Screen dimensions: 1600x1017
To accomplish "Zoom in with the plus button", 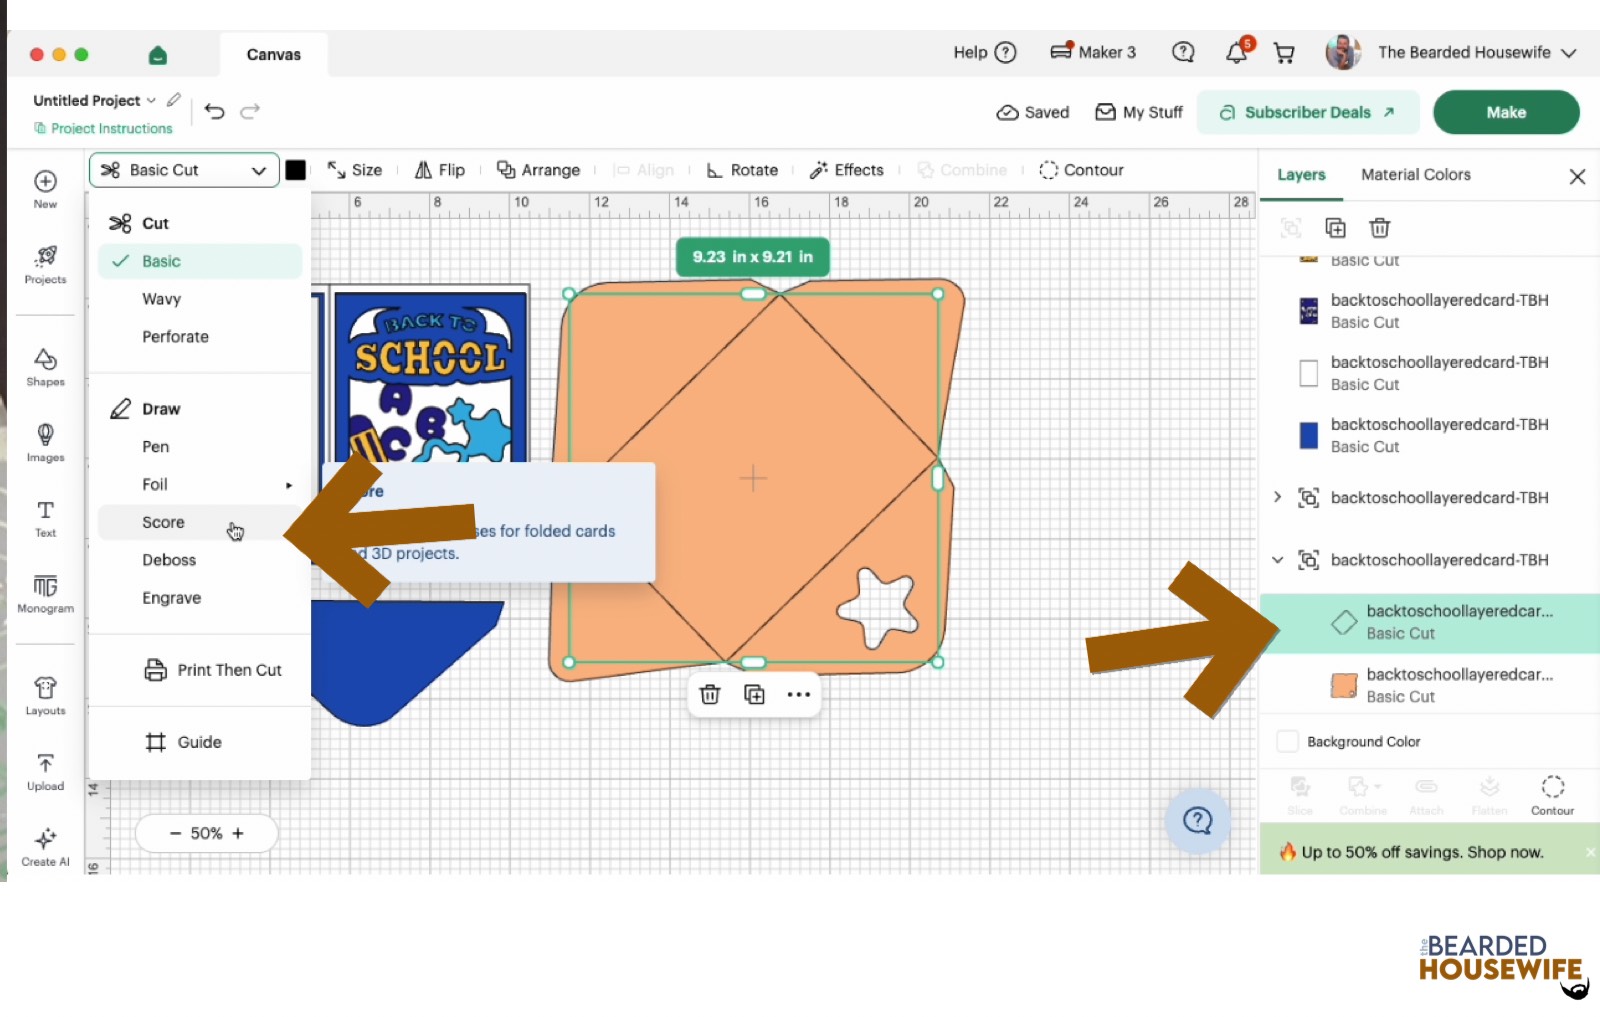I will pos(238,833).
